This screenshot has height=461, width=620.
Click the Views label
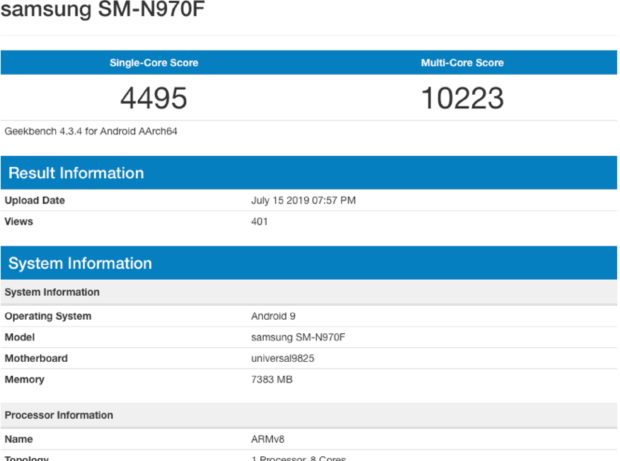(19, 221)
